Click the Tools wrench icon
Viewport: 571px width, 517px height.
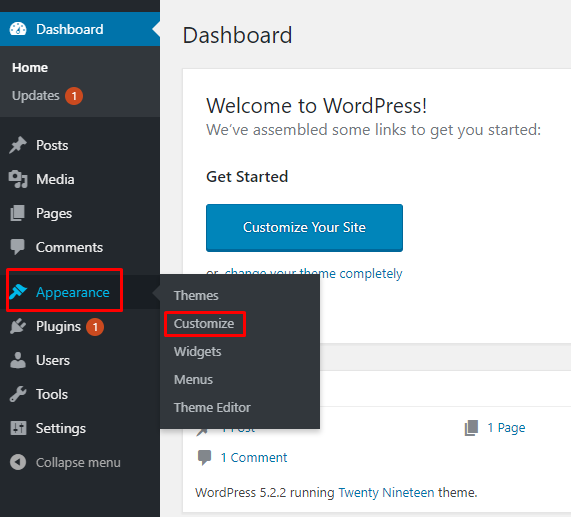coord(18,394)
